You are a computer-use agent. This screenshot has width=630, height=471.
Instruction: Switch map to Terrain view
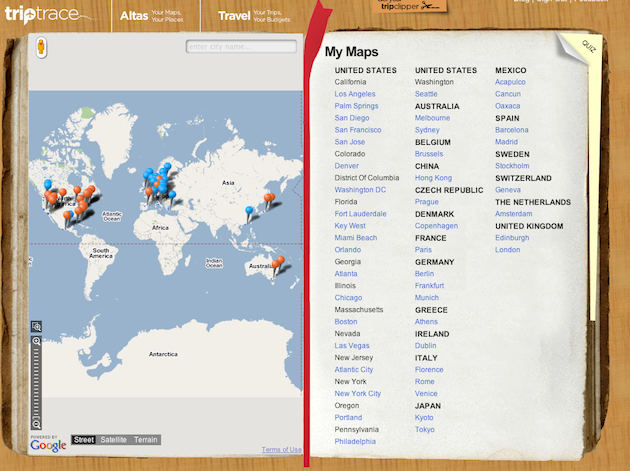145,440
